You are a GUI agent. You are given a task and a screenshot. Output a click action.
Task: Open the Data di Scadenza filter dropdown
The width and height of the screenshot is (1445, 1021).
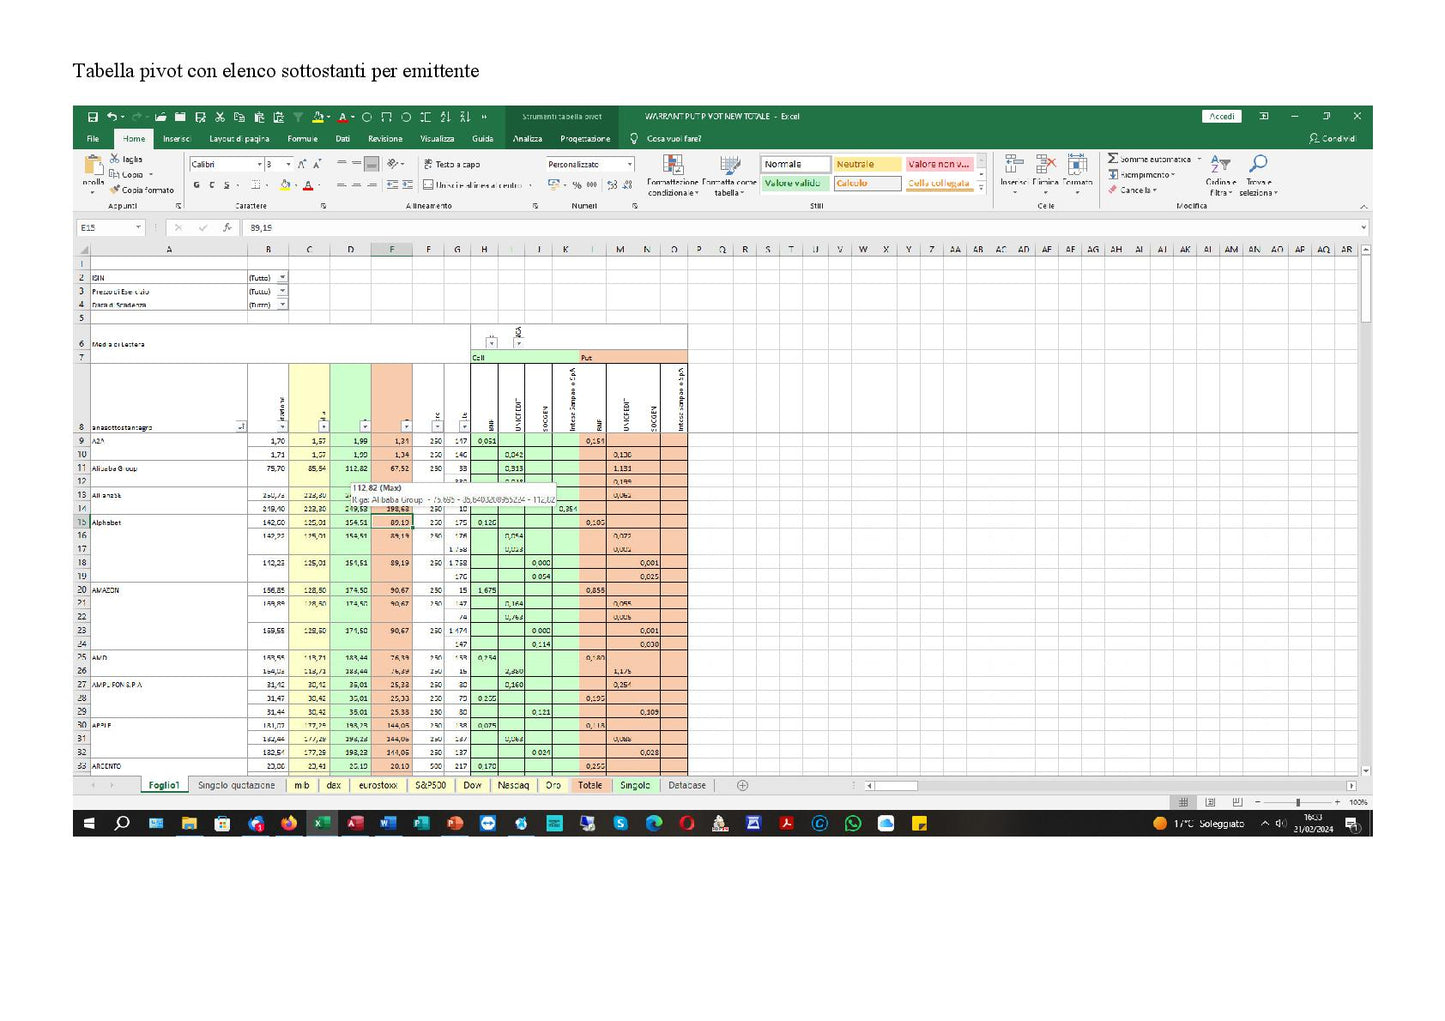283,304
